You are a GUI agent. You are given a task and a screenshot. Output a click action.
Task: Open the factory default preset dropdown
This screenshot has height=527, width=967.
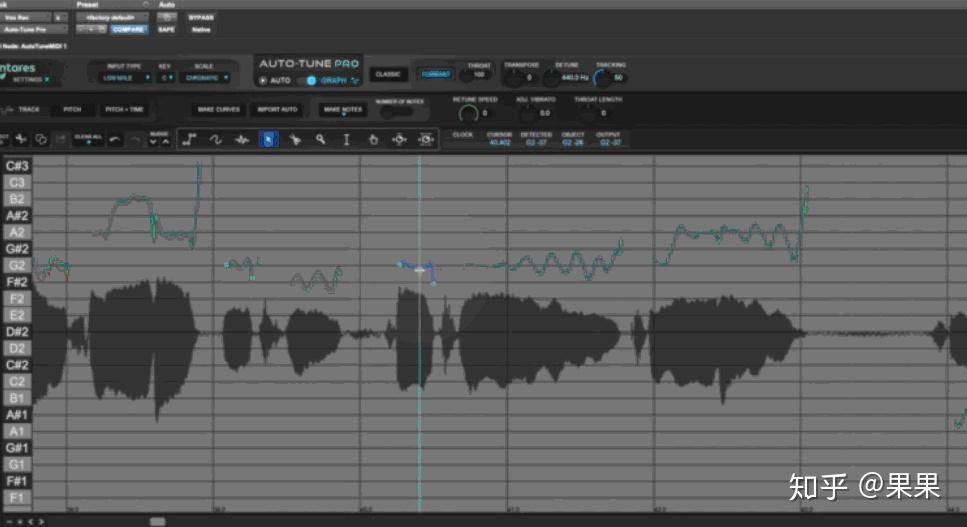pos(112,18)
